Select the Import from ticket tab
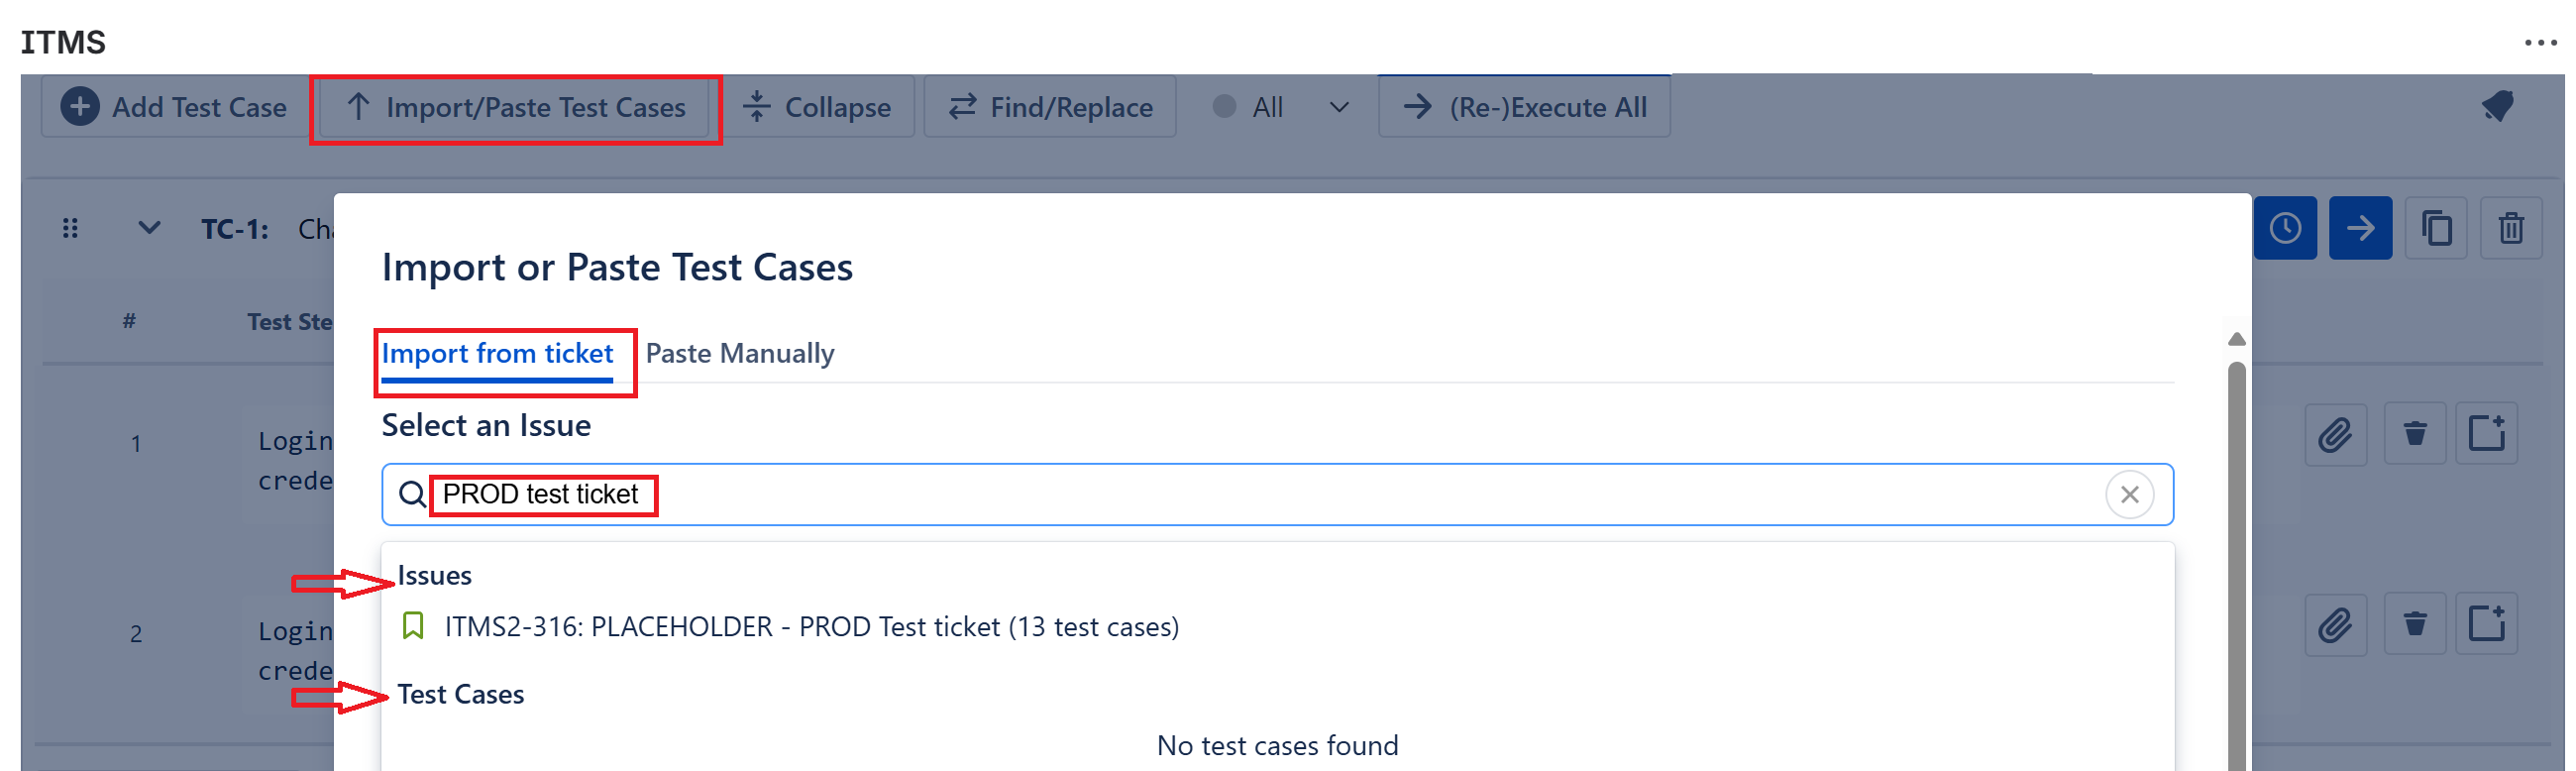 pos(497,354)
